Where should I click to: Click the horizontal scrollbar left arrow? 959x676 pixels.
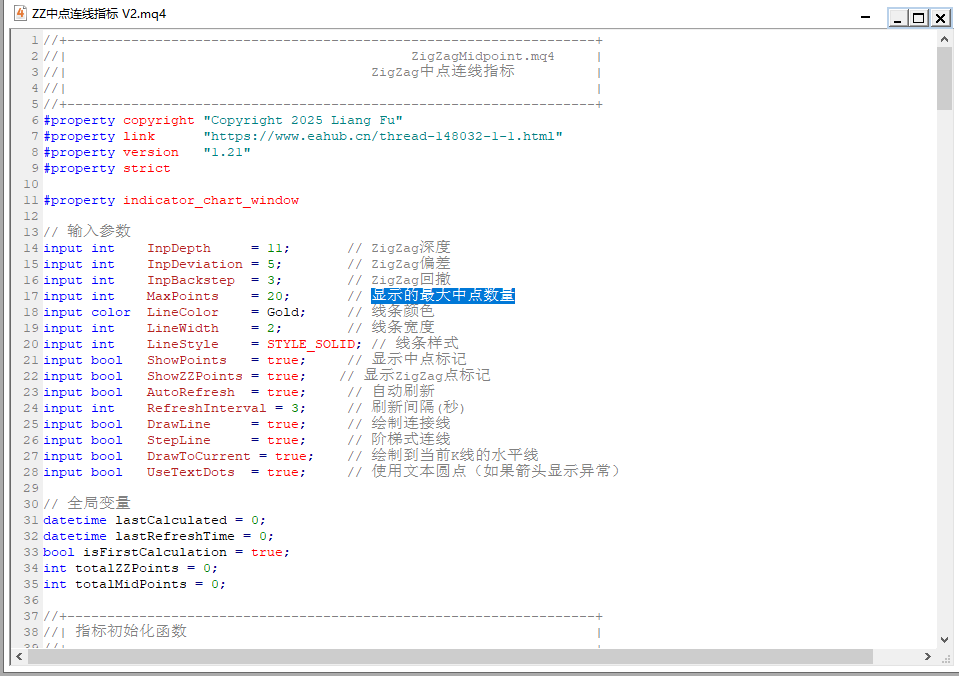20,656
